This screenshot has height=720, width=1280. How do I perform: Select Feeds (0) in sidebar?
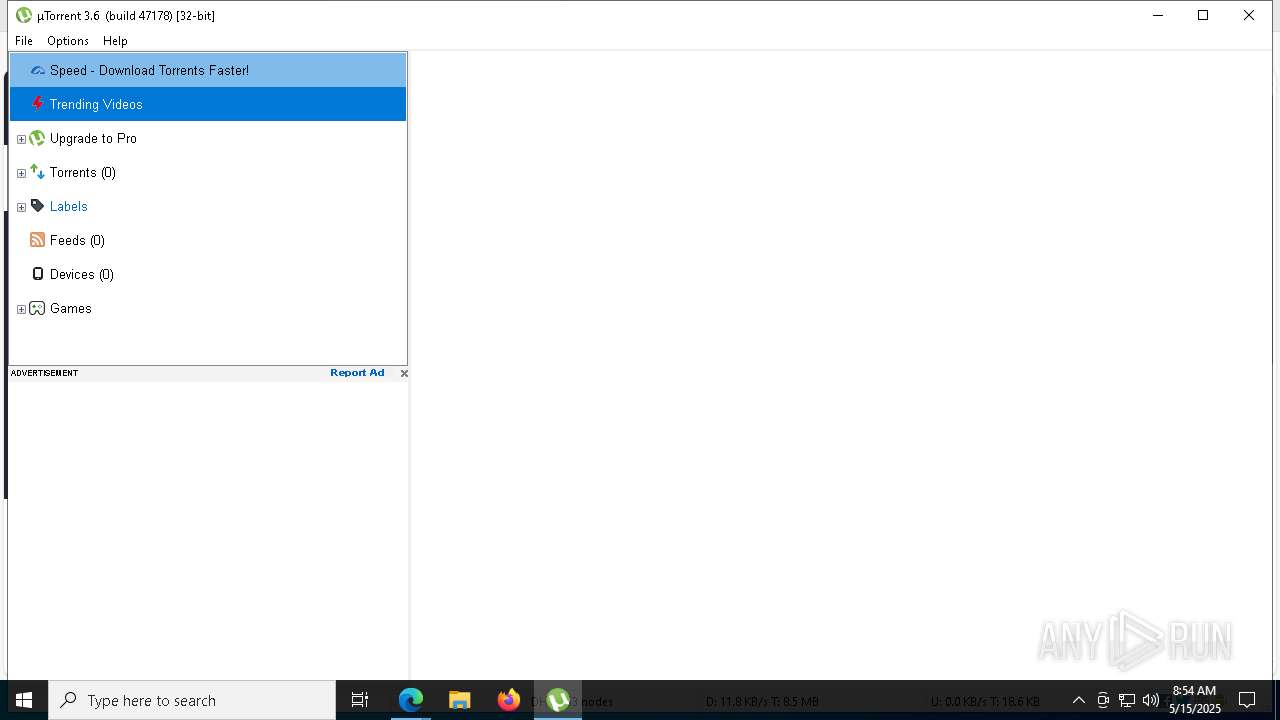pyautogui.click(x=77, y=240)
